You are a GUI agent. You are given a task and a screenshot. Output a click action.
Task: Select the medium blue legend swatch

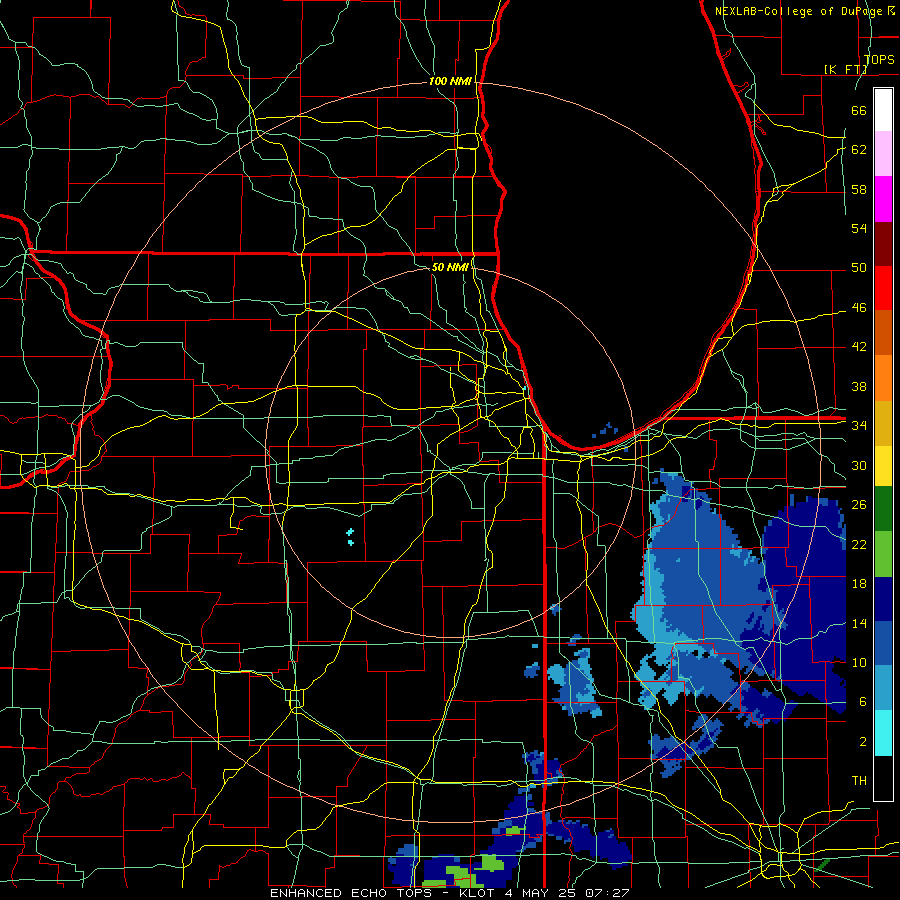click(x=883, y=643)
